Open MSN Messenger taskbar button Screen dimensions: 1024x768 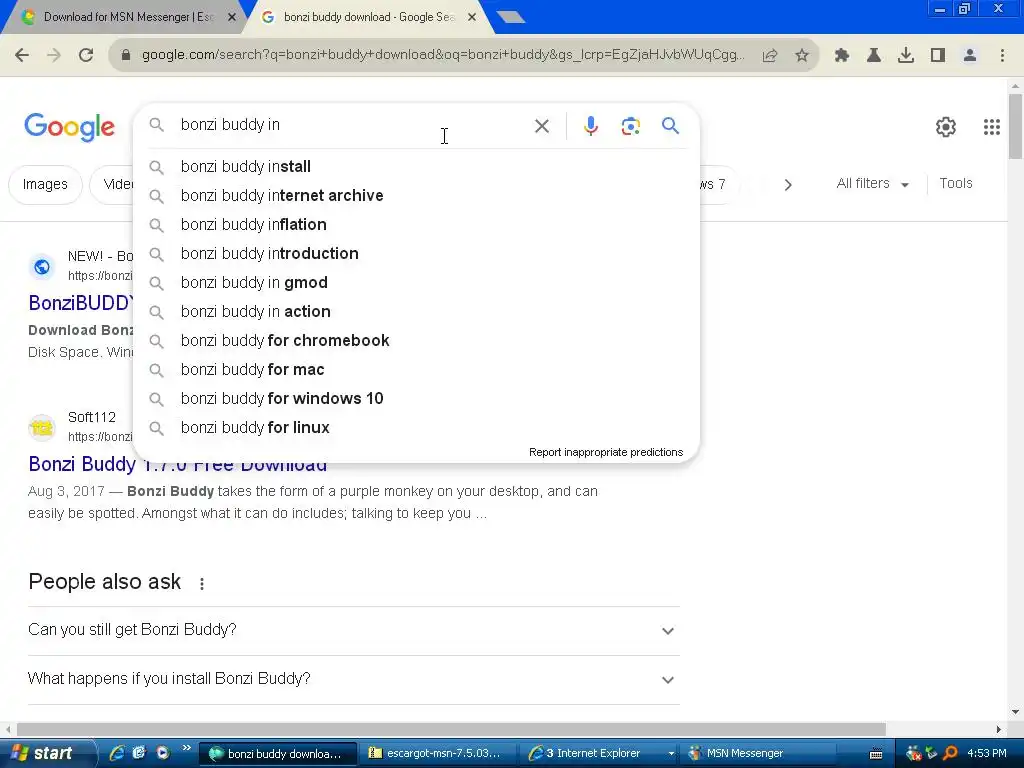pyautogui.click(x=758, y=754)
